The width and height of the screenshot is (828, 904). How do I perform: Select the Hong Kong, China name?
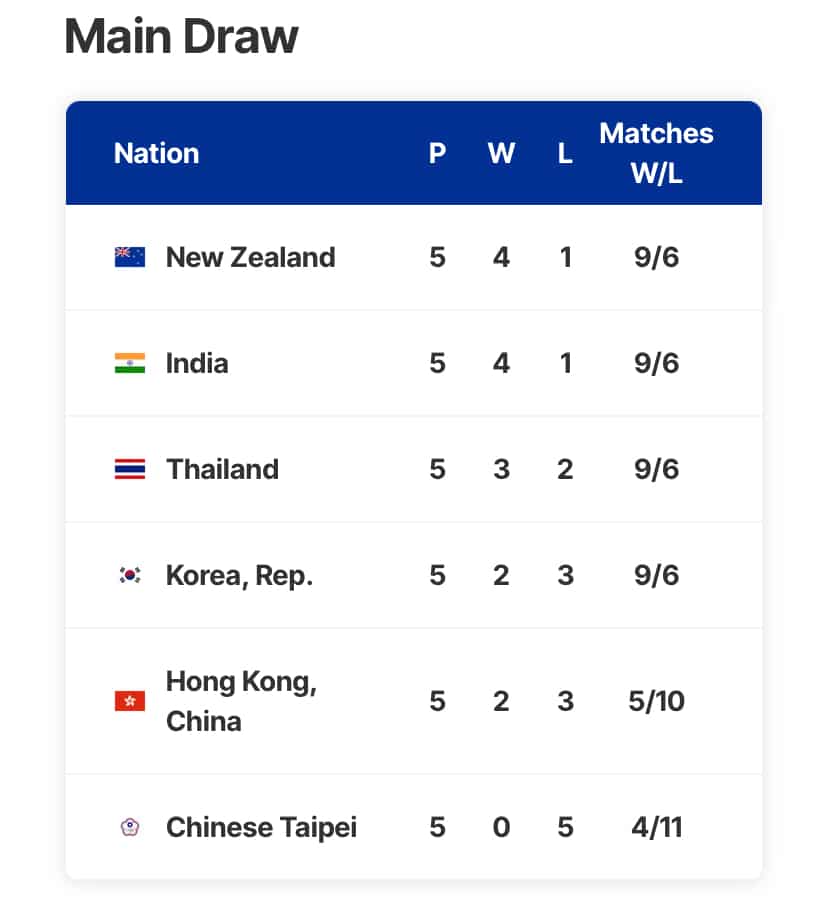(x=241, y=701)
